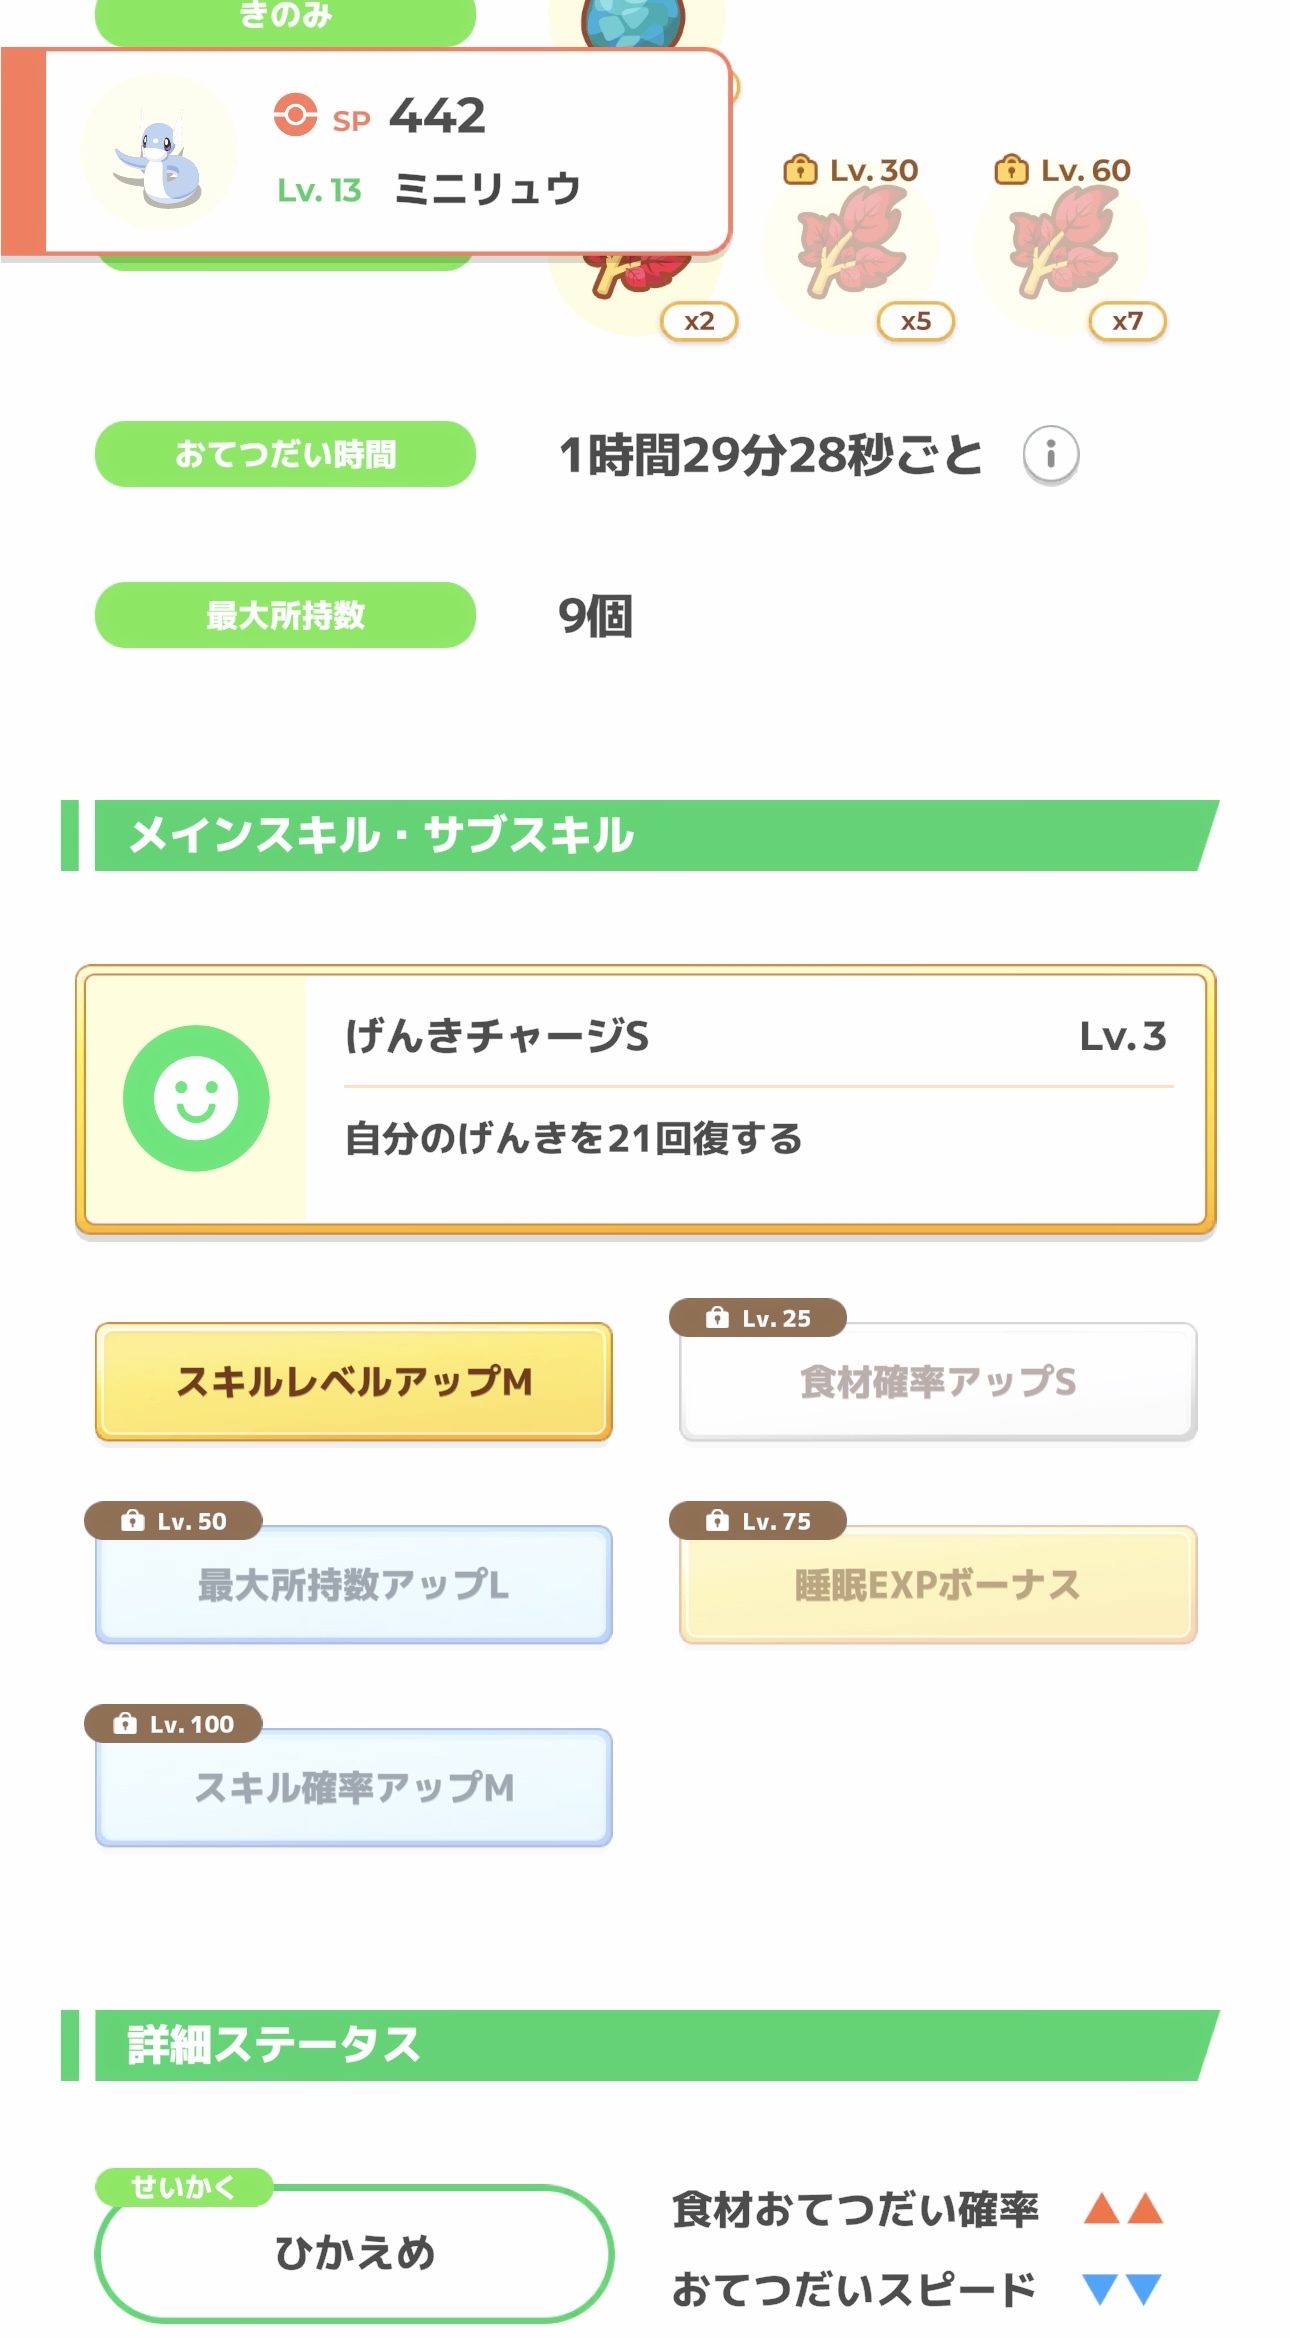
Task: Tap the x7 ingredient quantity badge
Action: point(1127,321)
